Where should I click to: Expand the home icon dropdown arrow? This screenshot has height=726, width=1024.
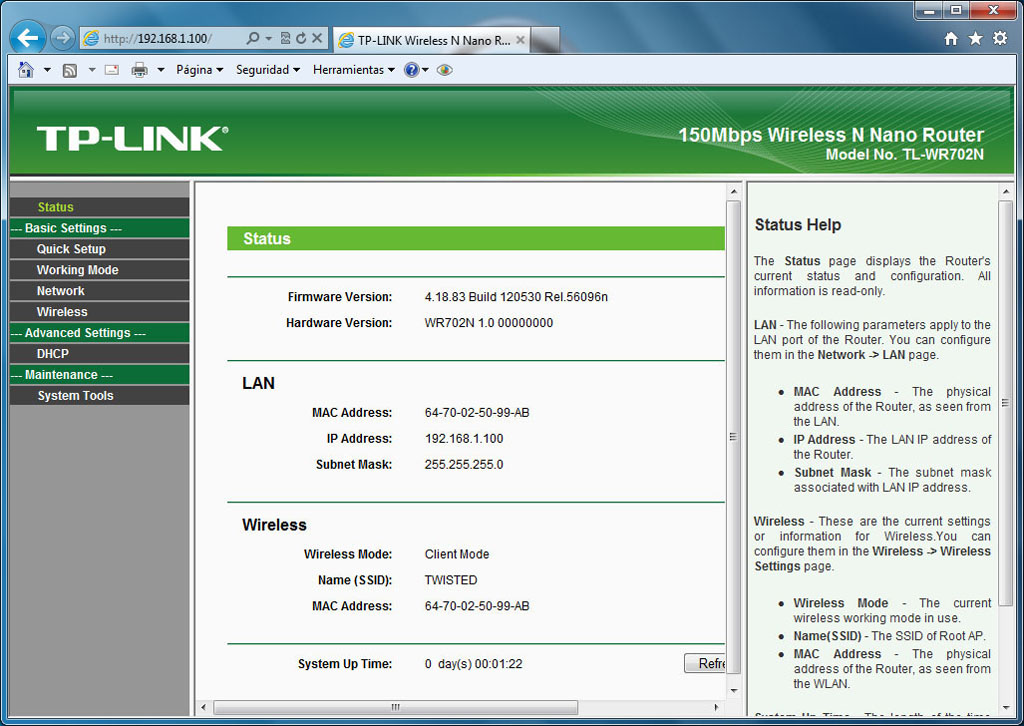47,70
